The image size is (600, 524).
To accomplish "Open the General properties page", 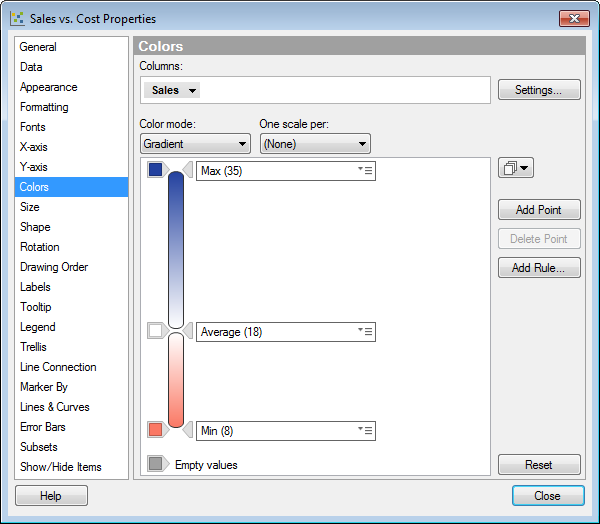I will pyautogui.click(x=72, y=47).
